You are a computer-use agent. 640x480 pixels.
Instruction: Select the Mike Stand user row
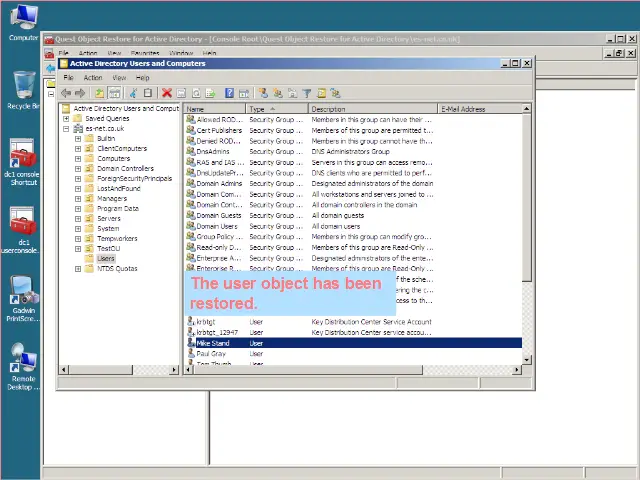click(x=354, y=343)
